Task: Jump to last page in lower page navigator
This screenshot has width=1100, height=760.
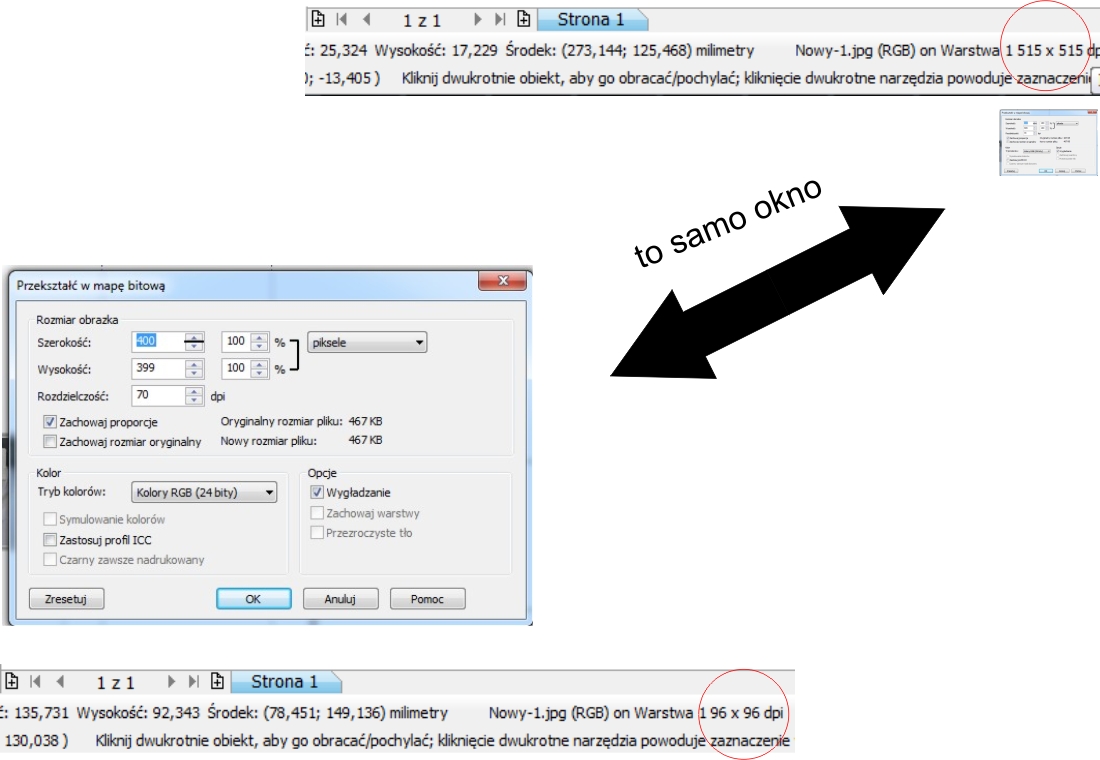Action: 193,682
